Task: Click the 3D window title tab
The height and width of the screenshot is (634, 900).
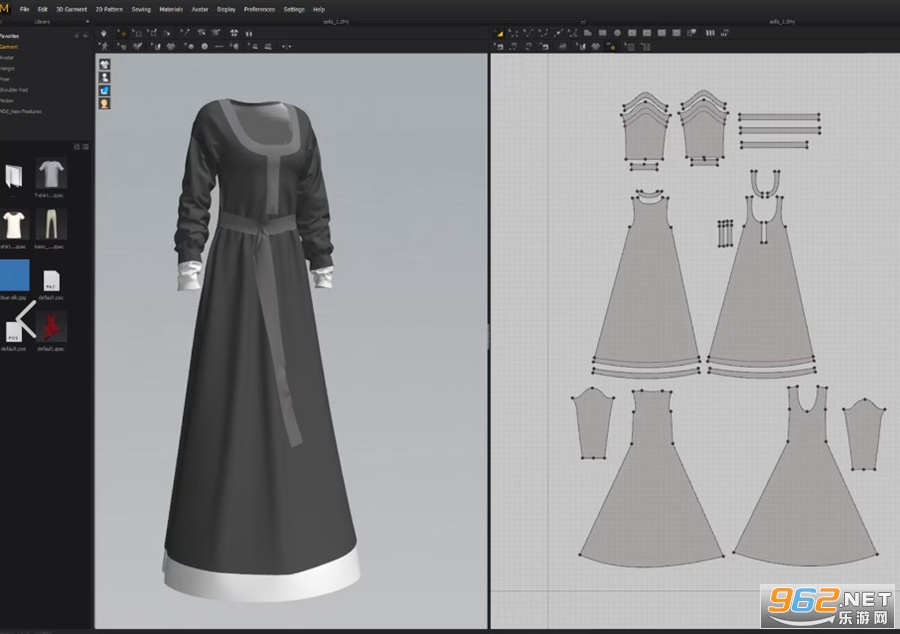Action: [336, 22]
